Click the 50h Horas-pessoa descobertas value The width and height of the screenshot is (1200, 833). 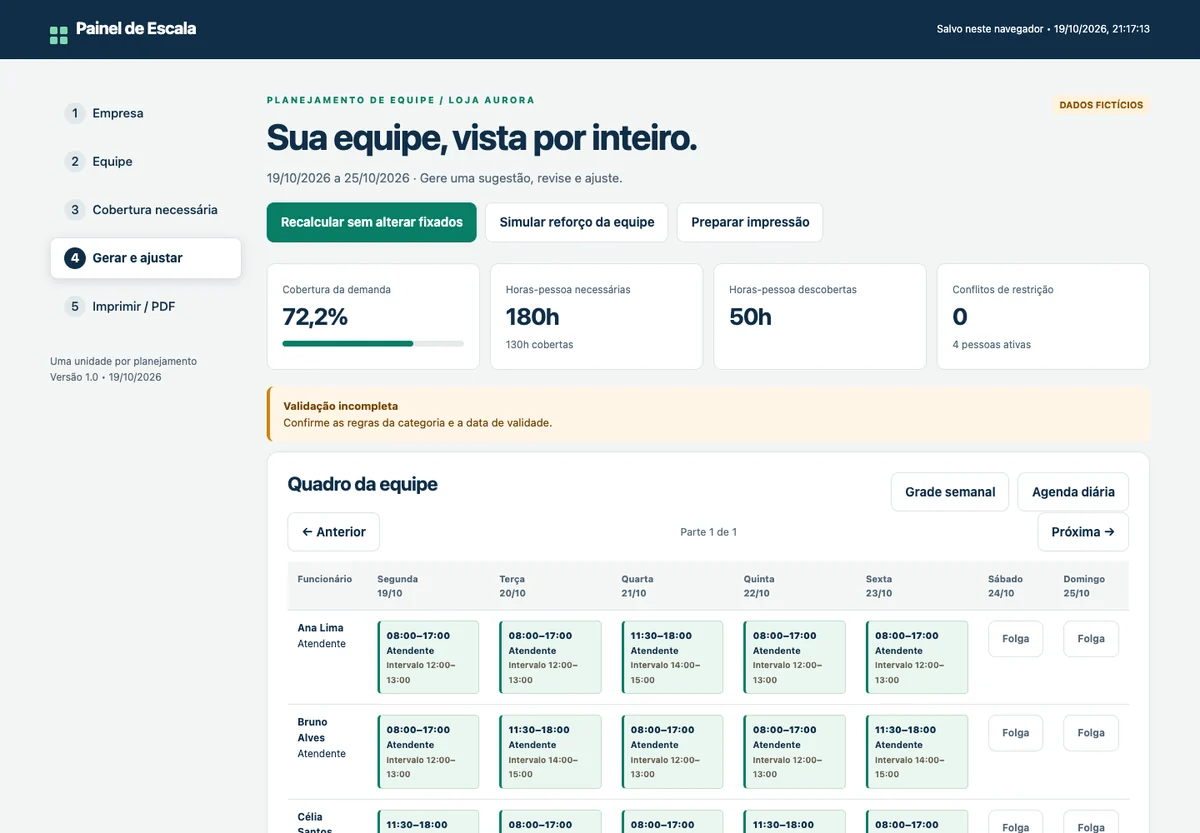750,317
